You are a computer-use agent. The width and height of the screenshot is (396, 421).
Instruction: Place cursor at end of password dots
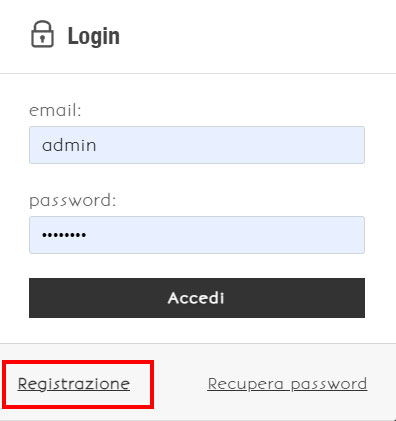click(87, 235)
